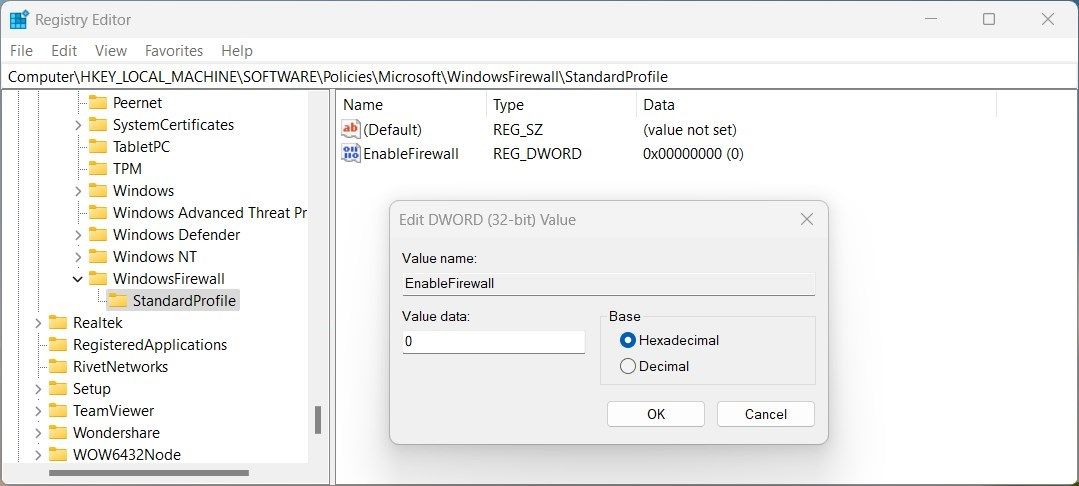
Task: Confirm the DWORD edit with OK
Action: [656, 414]
